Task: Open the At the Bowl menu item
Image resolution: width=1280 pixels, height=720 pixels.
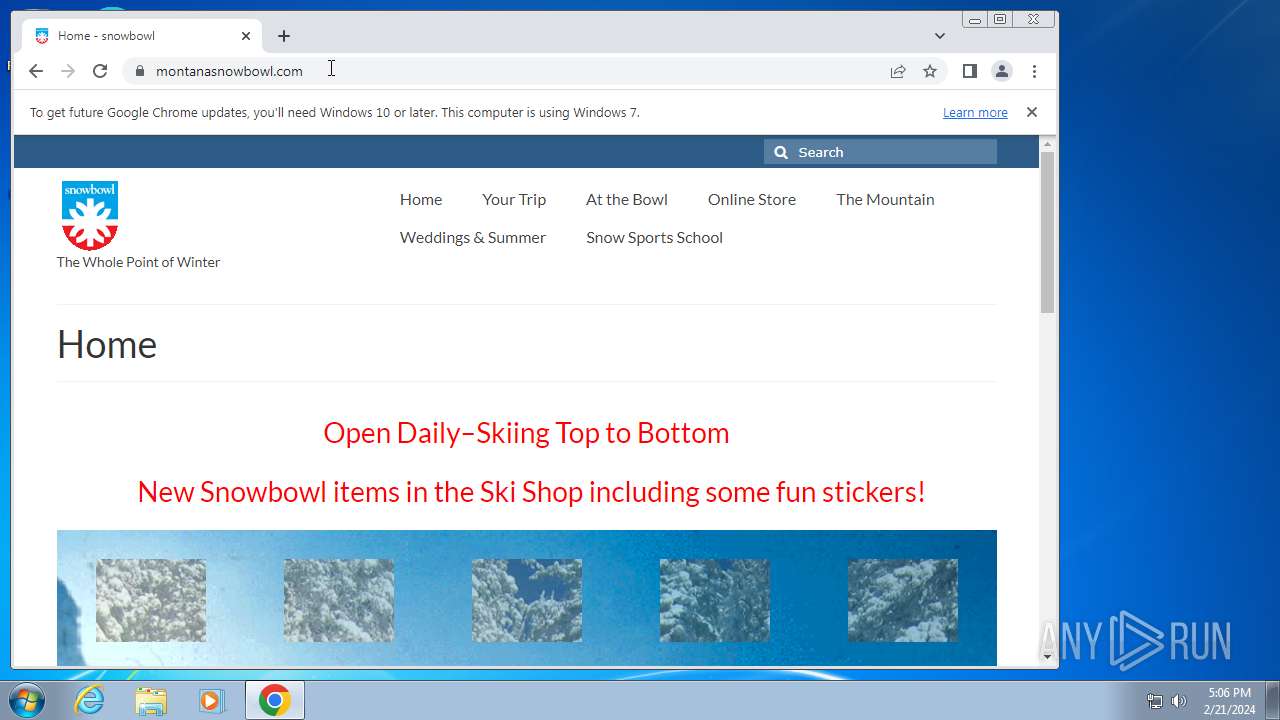Action: [627, 199]
